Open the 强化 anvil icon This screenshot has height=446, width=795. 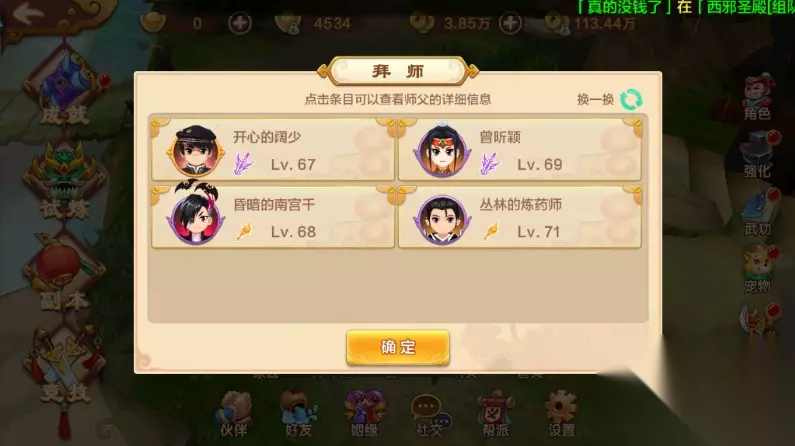(x=758, y=155)
